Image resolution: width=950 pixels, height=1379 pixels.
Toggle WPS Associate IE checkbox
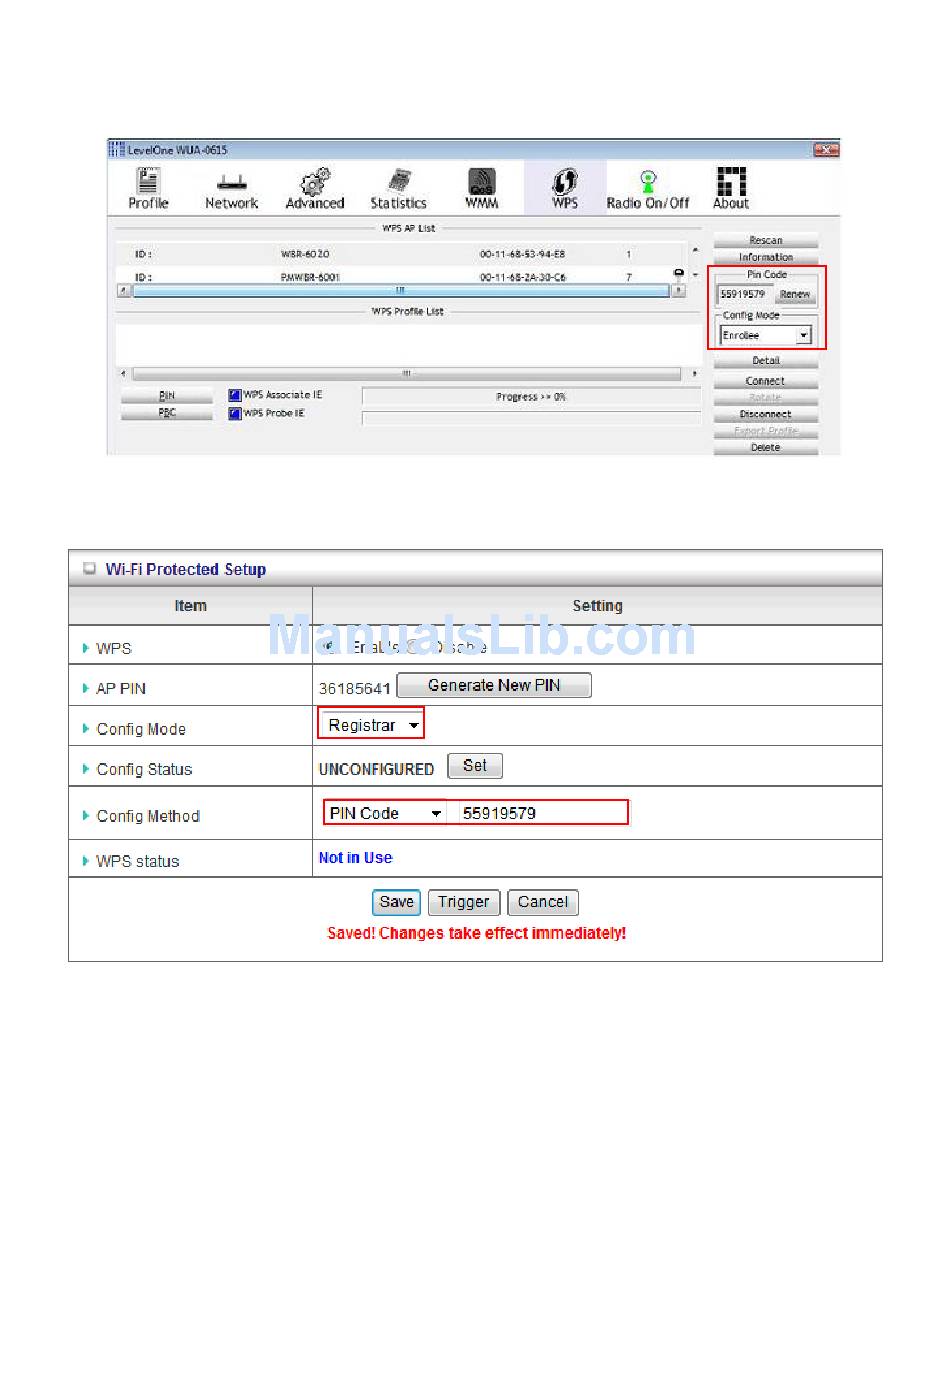(235, 395)
